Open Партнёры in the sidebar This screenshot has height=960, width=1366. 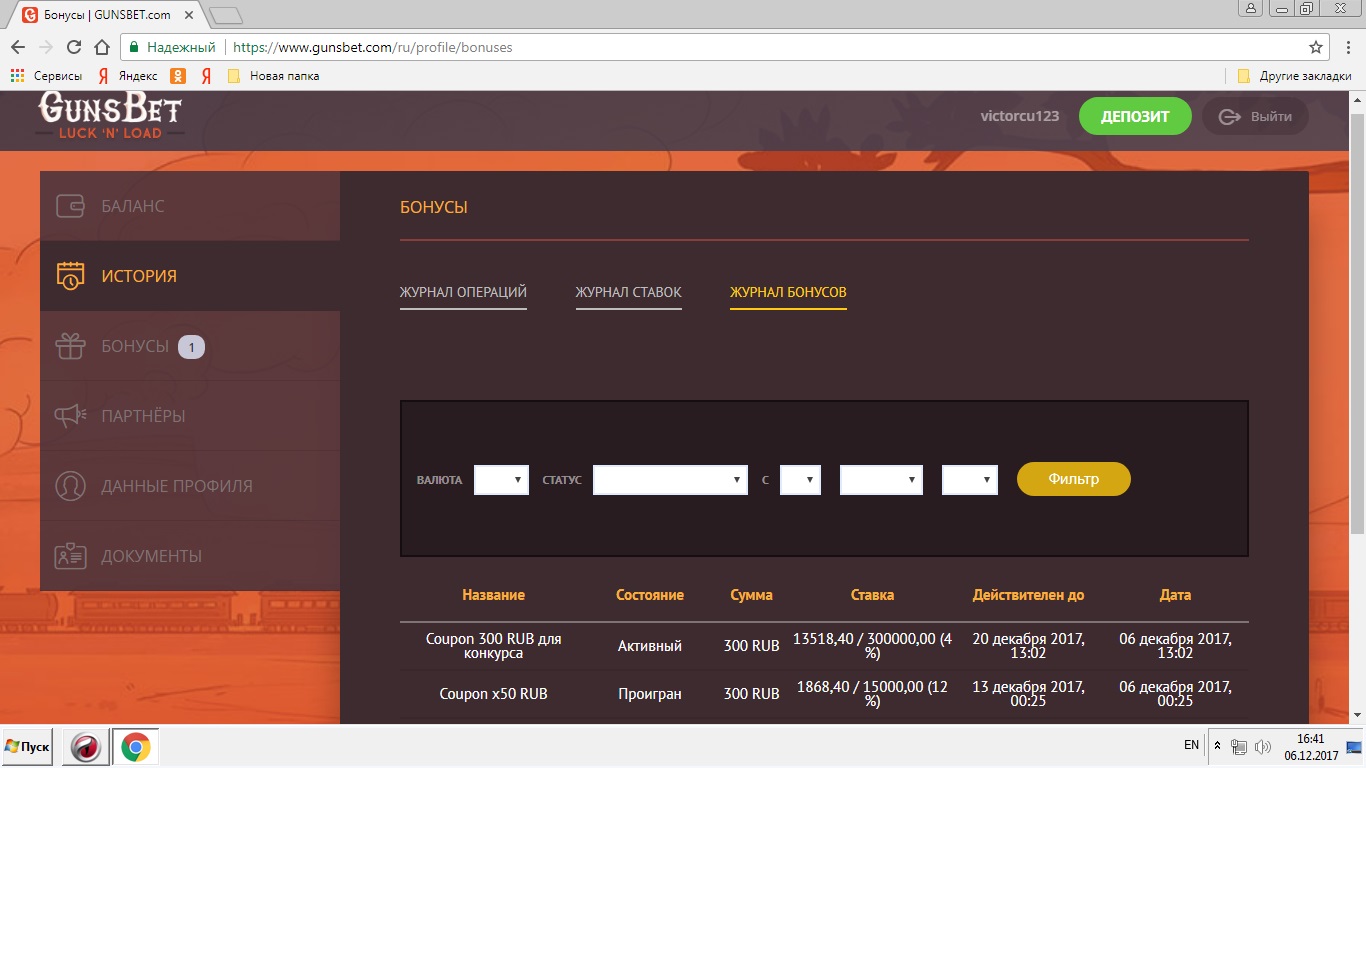(190, 416)
